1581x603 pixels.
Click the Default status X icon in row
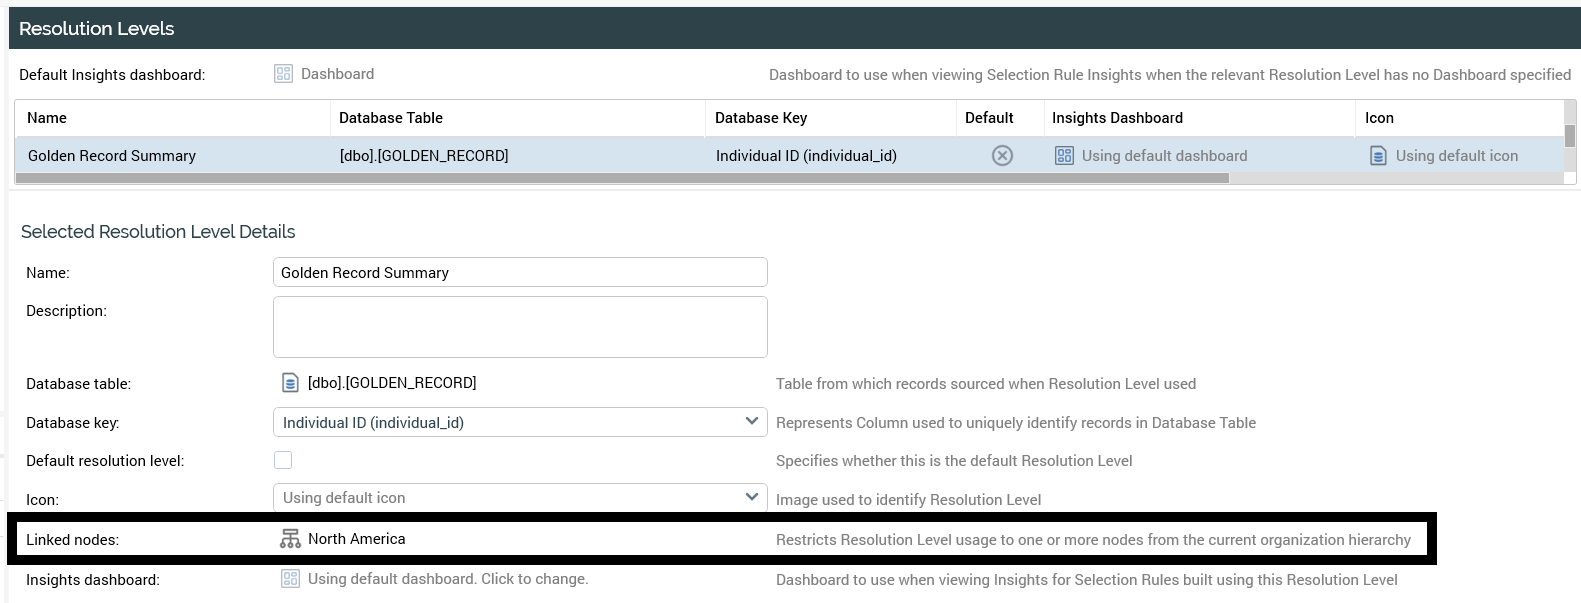1001,156
